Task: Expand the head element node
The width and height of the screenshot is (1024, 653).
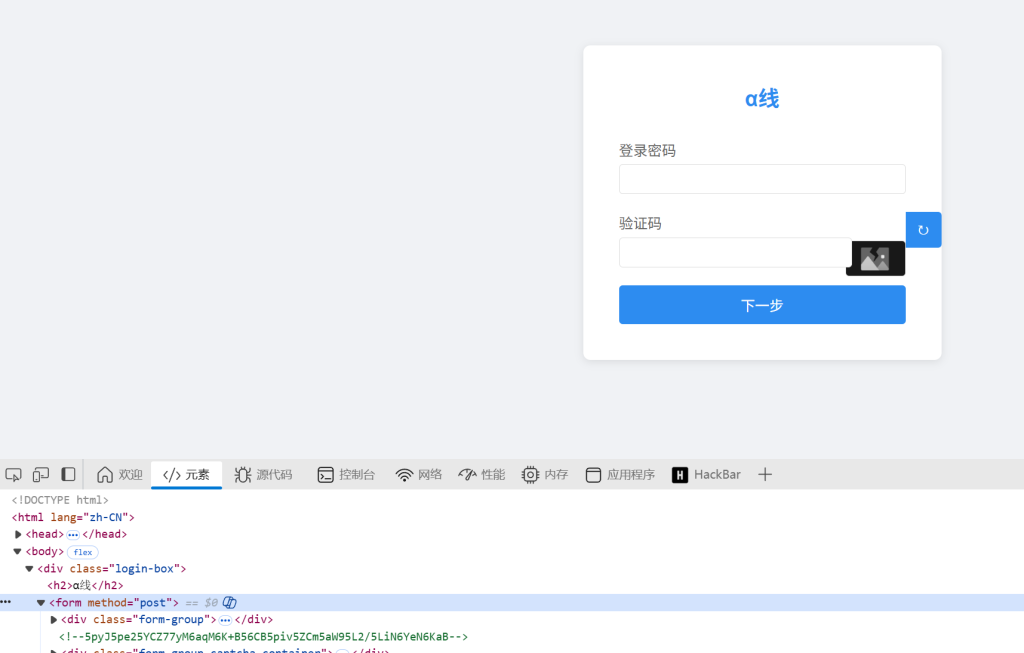Action: [x=18, y=534]
